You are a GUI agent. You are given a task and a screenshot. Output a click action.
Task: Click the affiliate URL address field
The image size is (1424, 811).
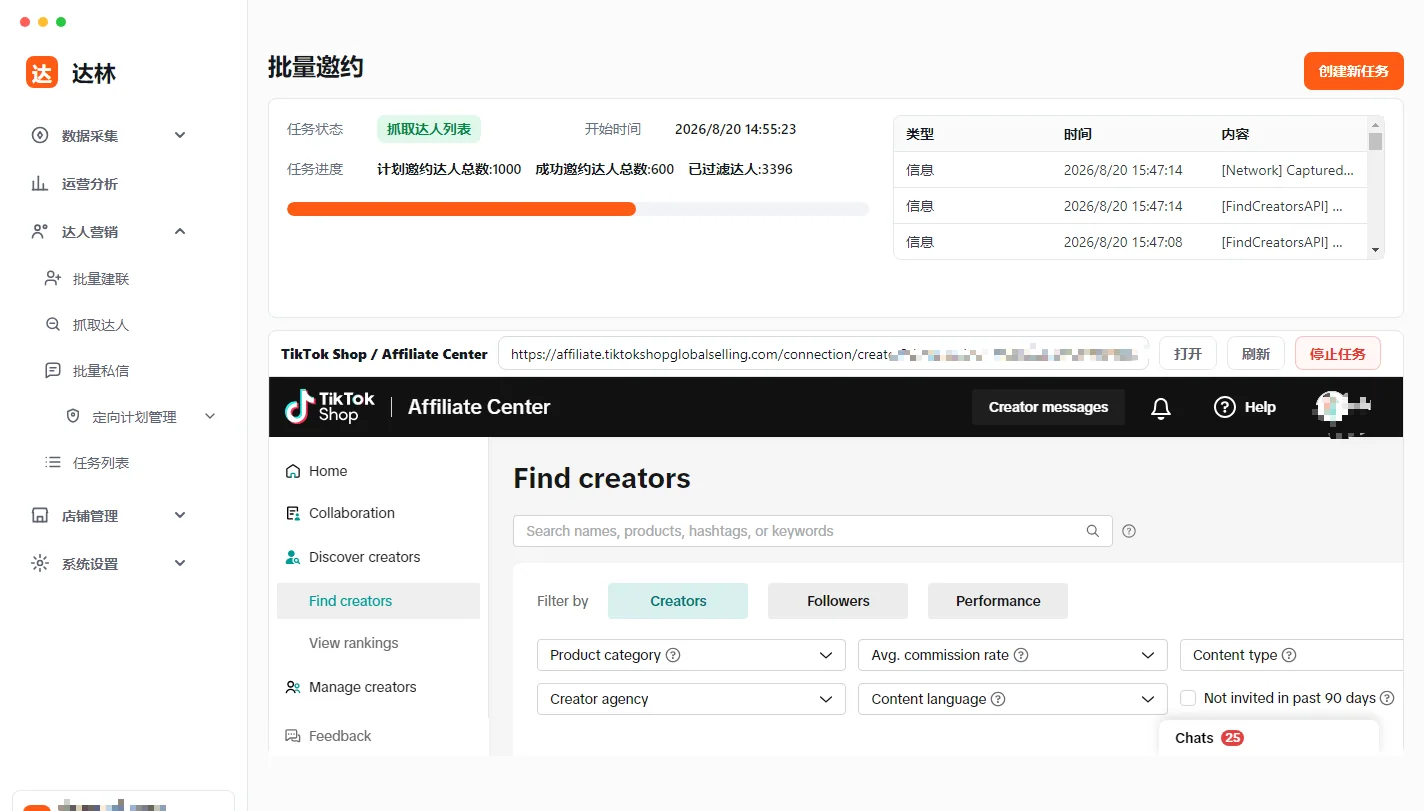point(824,354)
